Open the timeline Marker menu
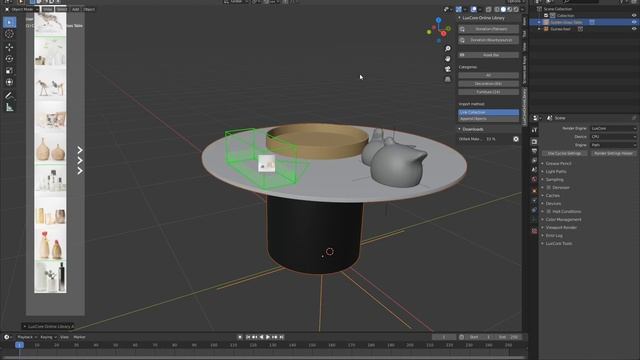 pyautogui.click(x=79, y=337)
